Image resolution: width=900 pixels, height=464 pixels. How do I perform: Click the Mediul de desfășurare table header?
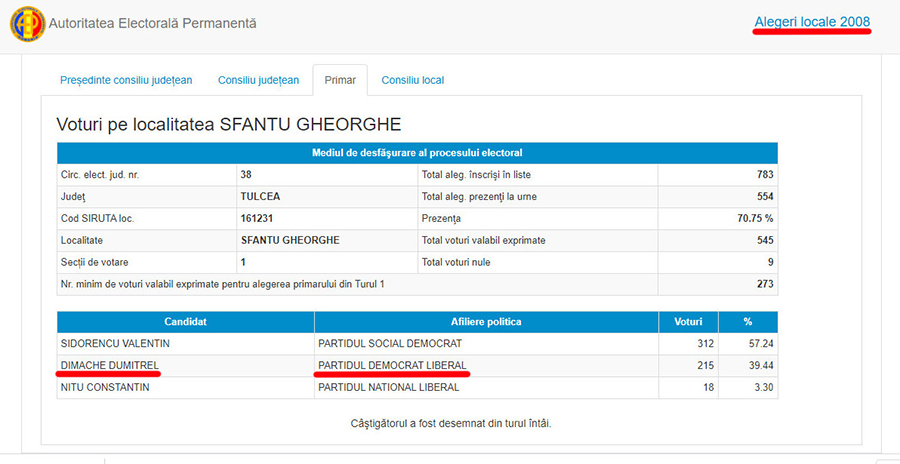pos(417,153)
